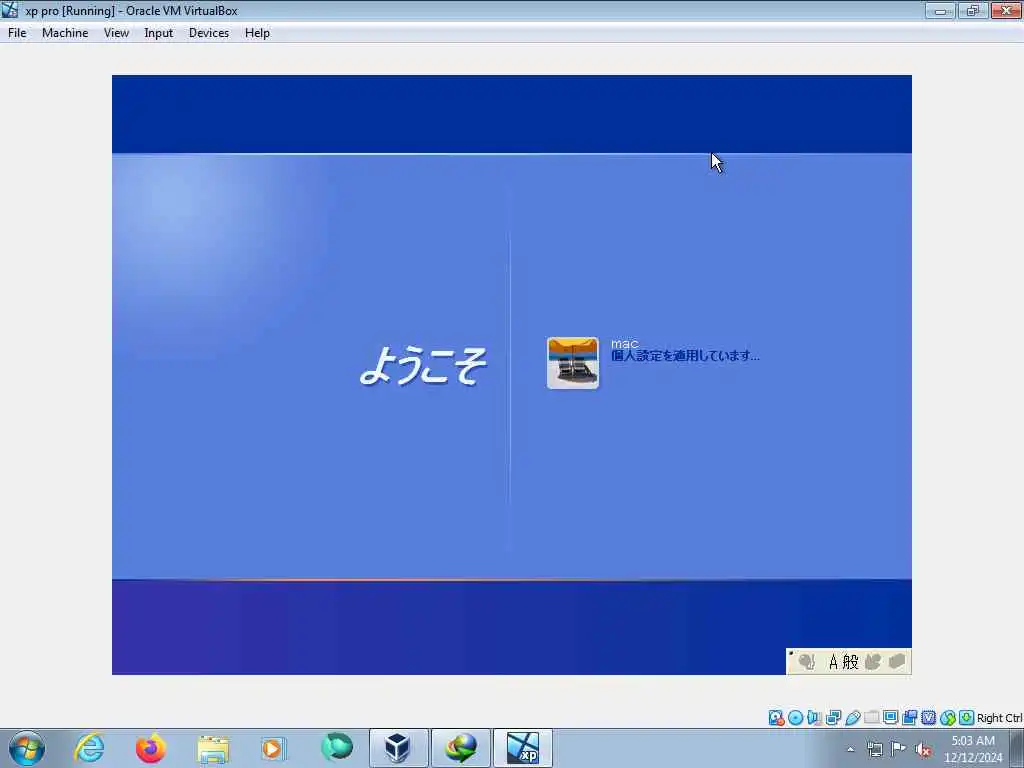Viewport: 1024px width, 768px height.
Task: Open the View menu
Action: (116, 33)
